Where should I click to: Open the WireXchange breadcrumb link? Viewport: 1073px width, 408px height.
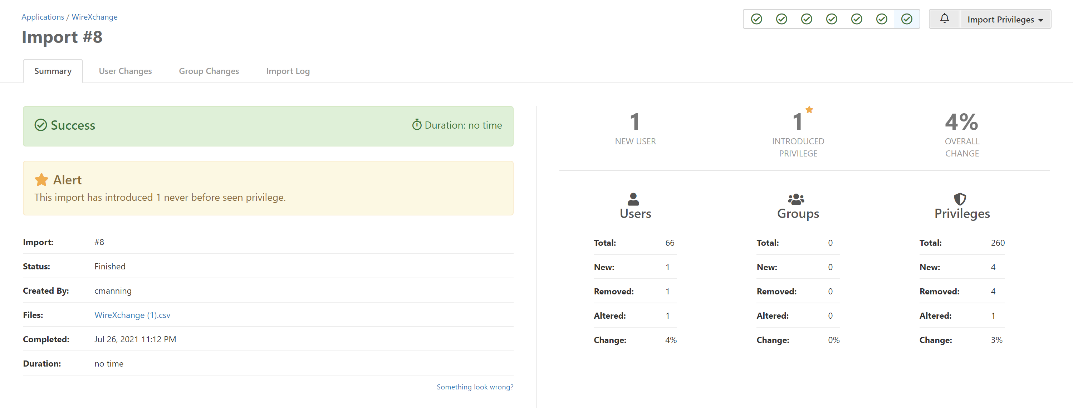[94, 17]
